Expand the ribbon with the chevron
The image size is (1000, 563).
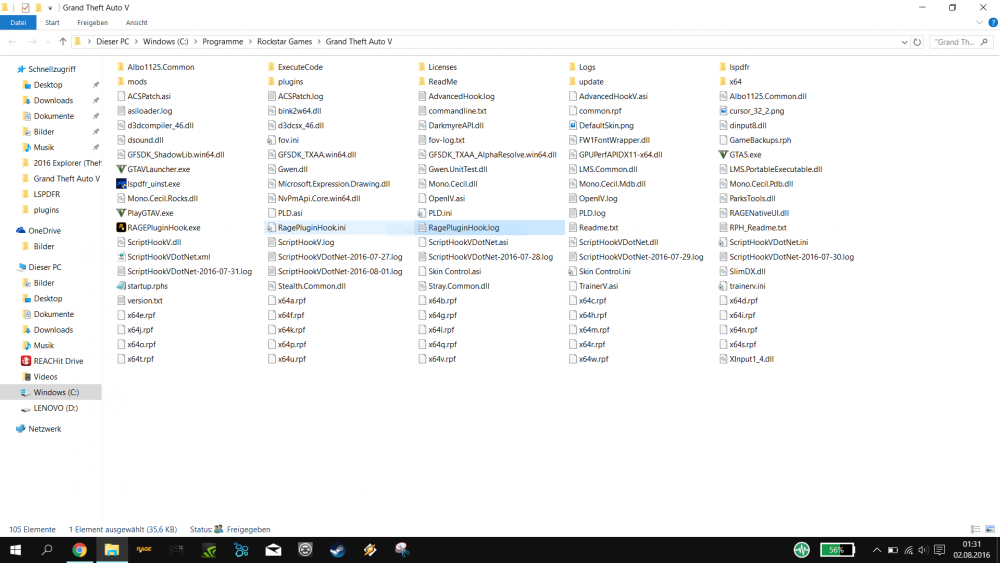click(x=980, y=22)
